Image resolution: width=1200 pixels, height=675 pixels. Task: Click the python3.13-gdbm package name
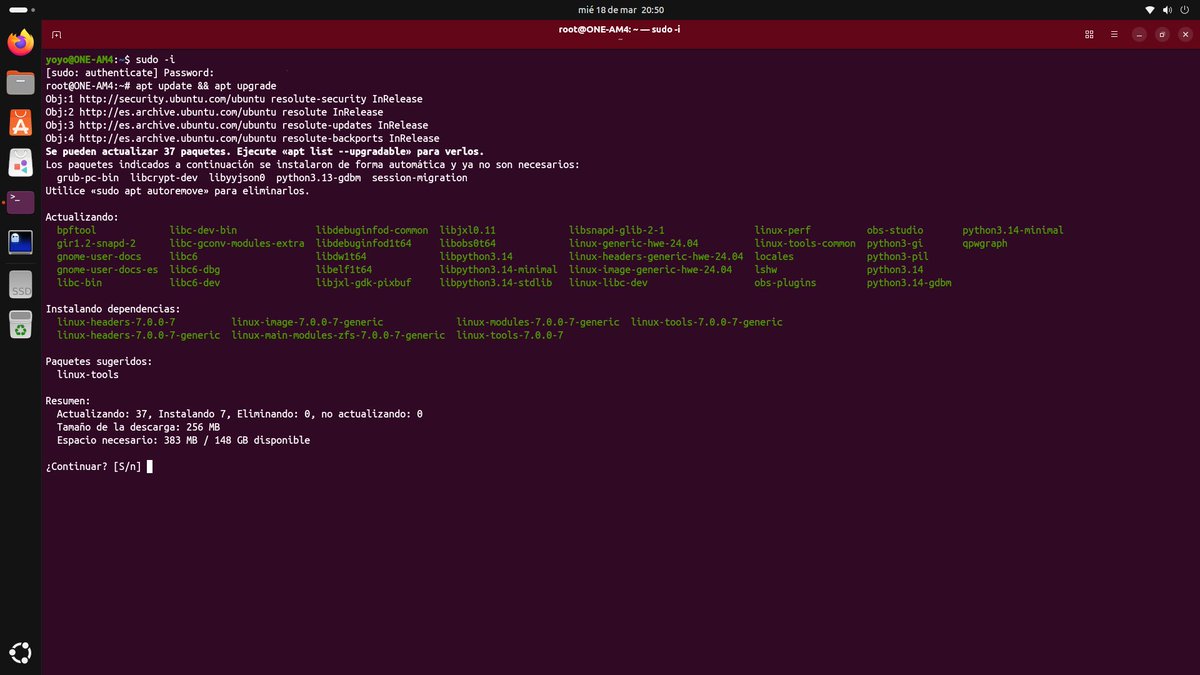click(x=319, y=177)
